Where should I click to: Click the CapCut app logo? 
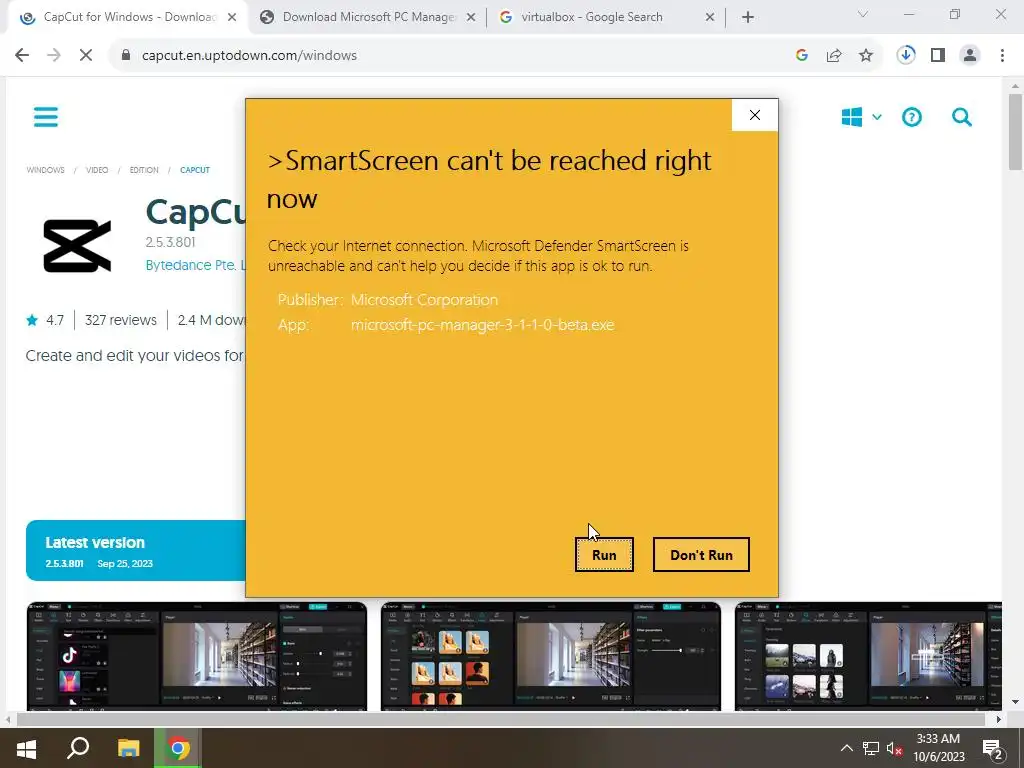[x=77, y=246]
